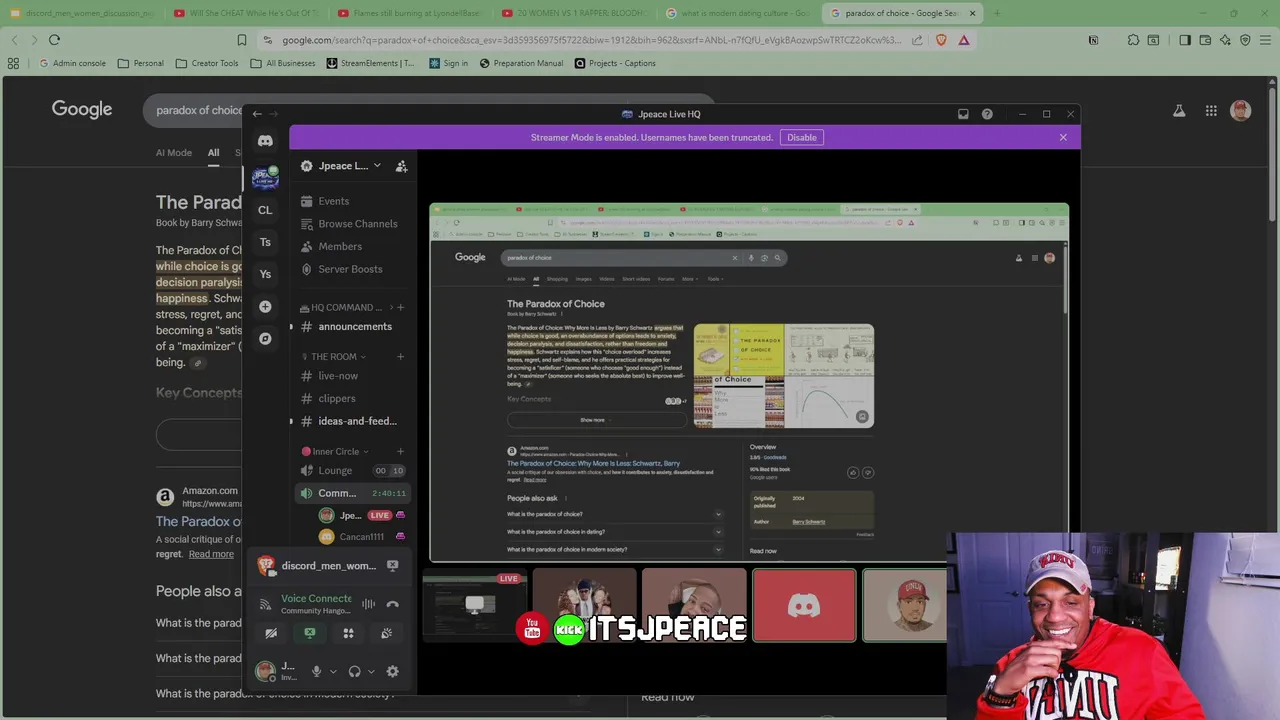Open headphone output options arrow
Image resolution: width=1280 pixels, height=720 pixels.
[371, 671]
